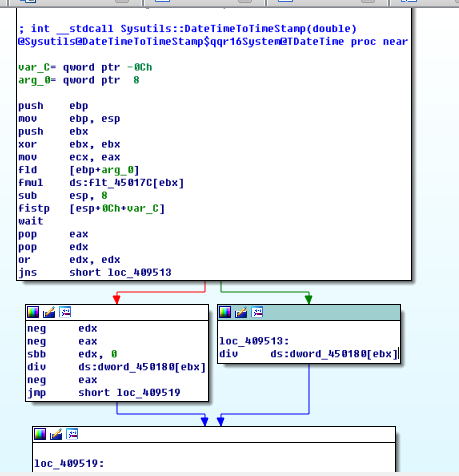This screenshot has height=476, width=459.
Task: Select the @Sysutils@DateTimeToTimeStamp proc near line
Action: pyautogui.click(x=213, y=42)
